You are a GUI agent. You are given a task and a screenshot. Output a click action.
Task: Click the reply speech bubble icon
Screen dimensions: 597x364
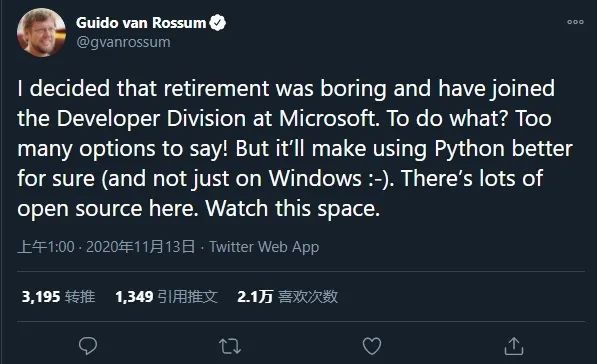[88, 346]
